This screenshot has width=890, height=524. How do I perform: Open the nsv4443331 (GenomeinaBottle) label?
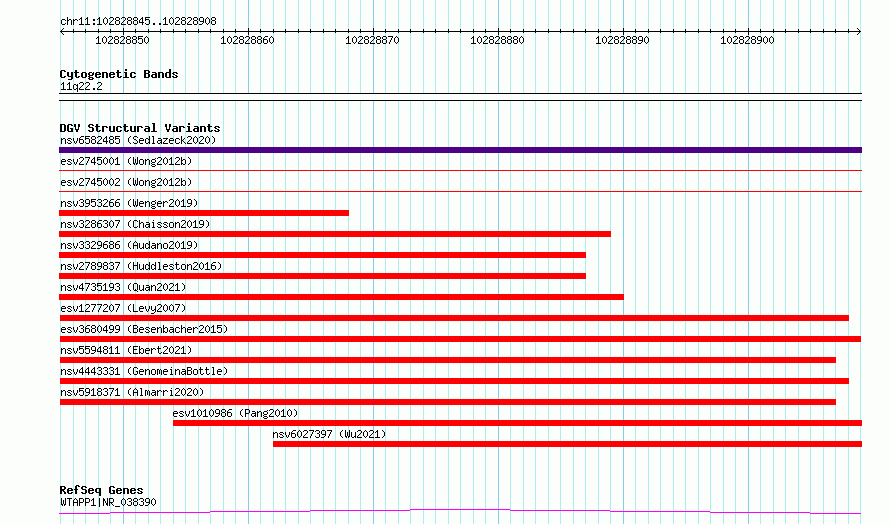tap(144, 371)
